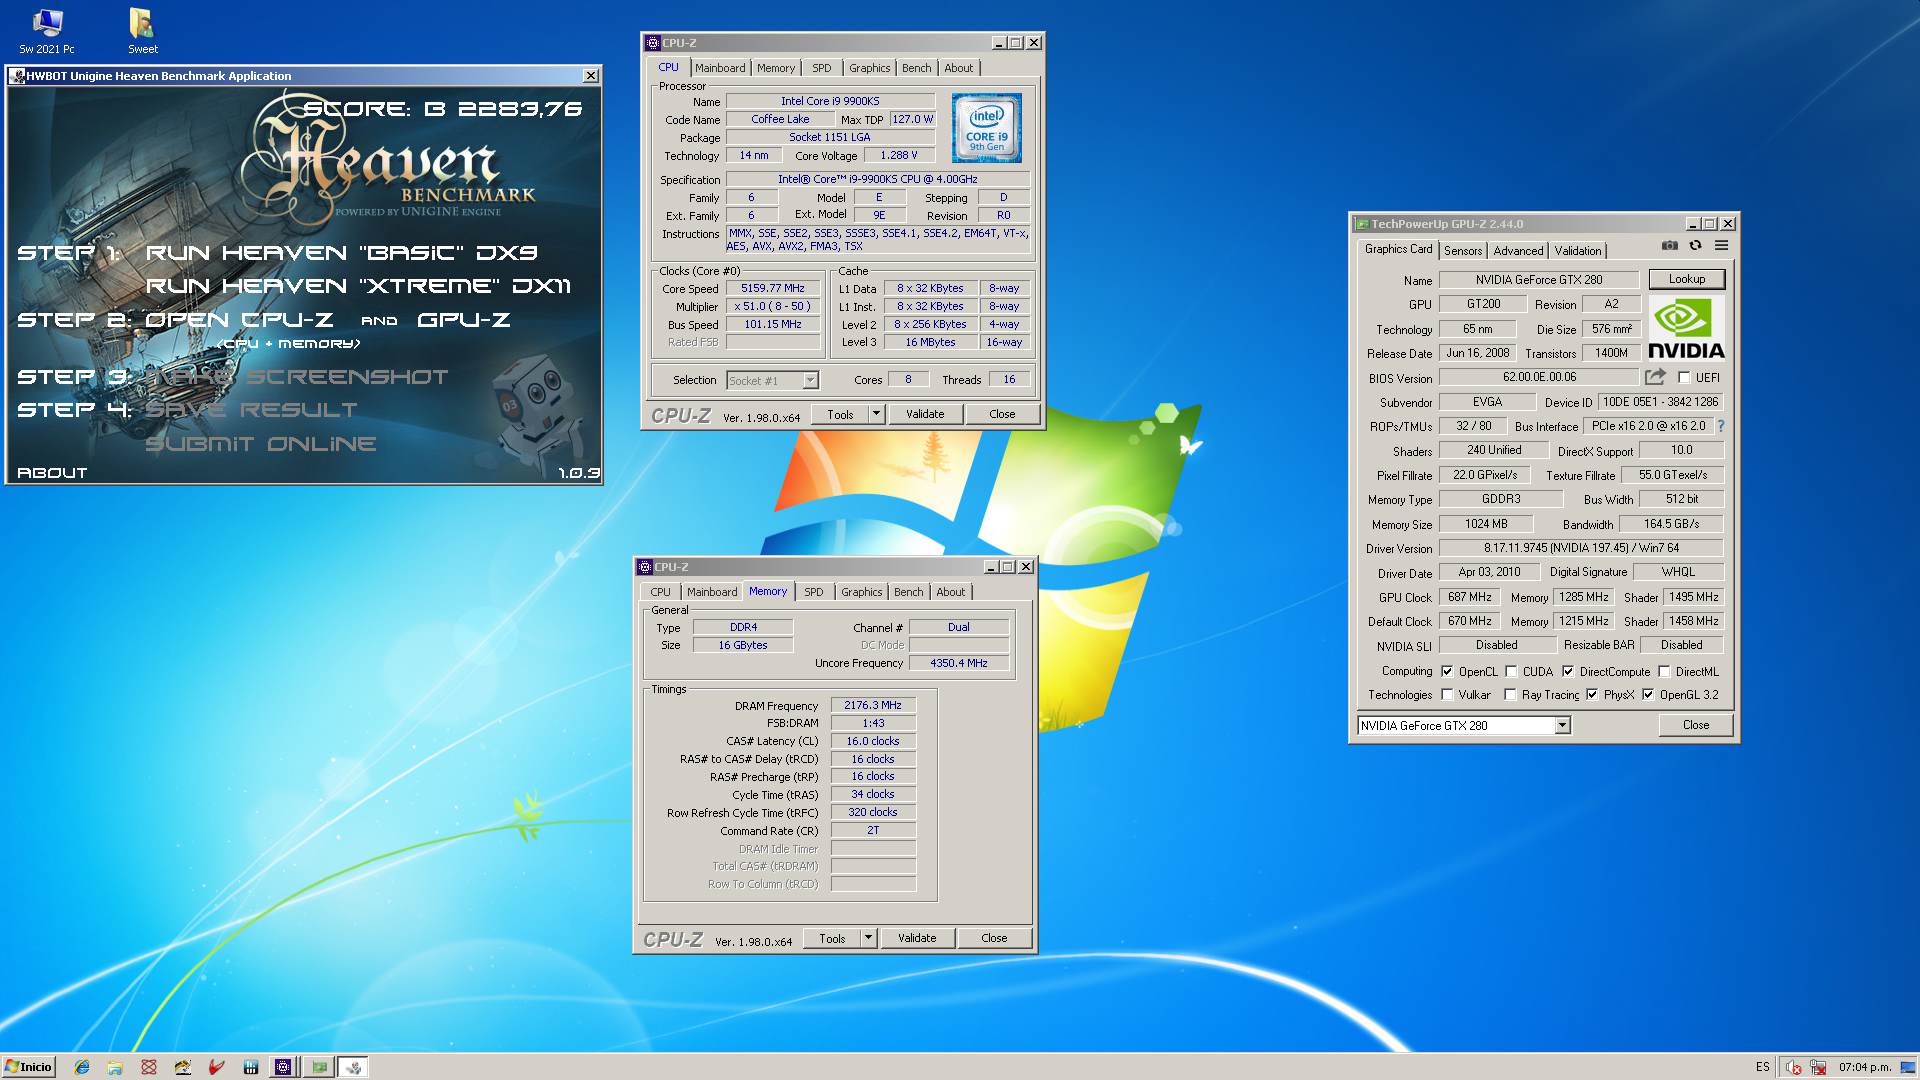Screen dimensions: 1920x1080
Task: Click RUN HEAVEN "BASIC" DX9
Action: [341, 253]
